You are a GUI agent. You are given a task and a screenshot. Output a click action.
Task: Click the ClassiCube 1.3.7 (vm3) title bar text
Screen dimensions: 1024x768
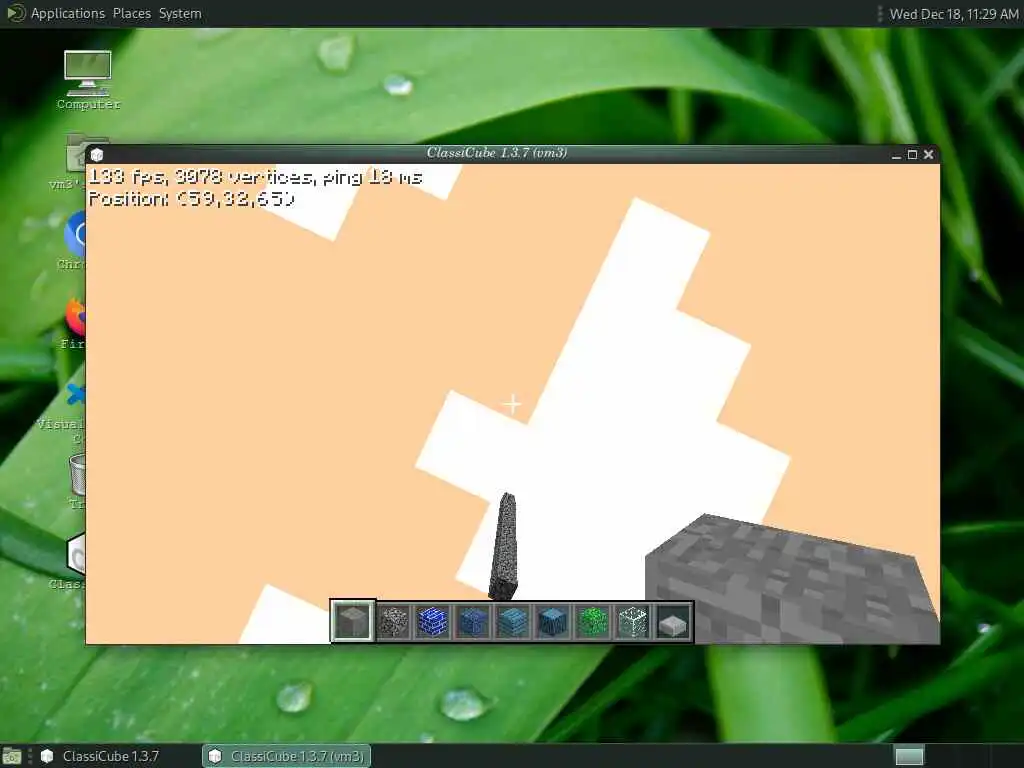497,153
